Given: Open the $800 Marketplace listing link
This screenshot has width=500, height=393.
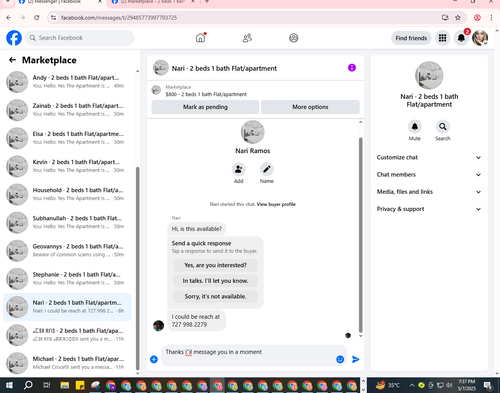Looking at the screenshot, I should pos(206,94).
